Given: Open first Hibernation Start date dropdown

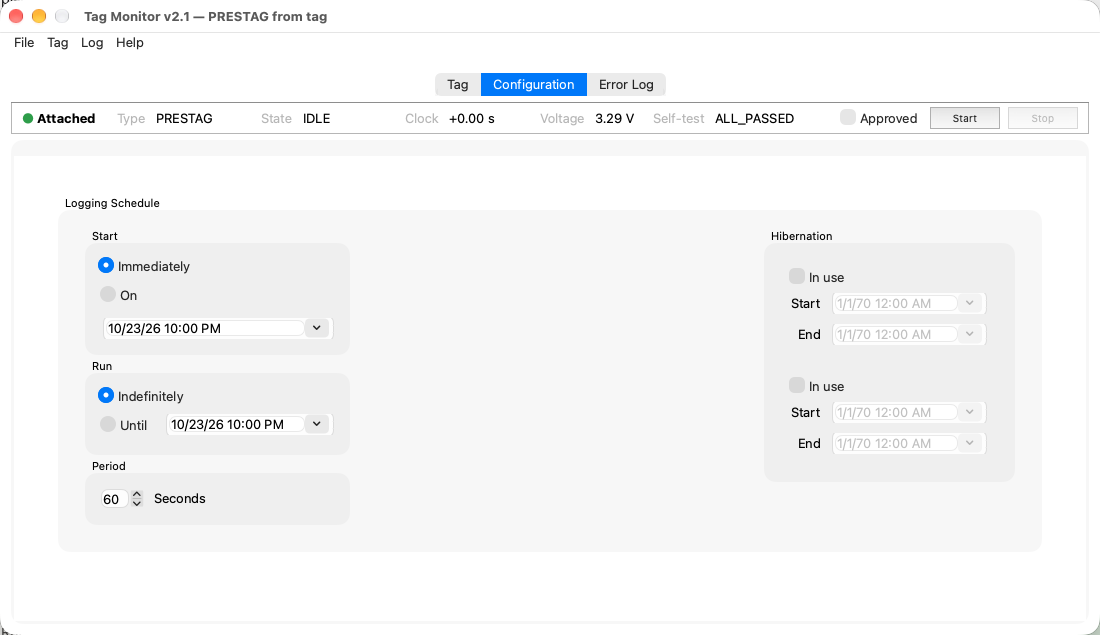Looking at the screenshot, I should [x=970, y=303].
